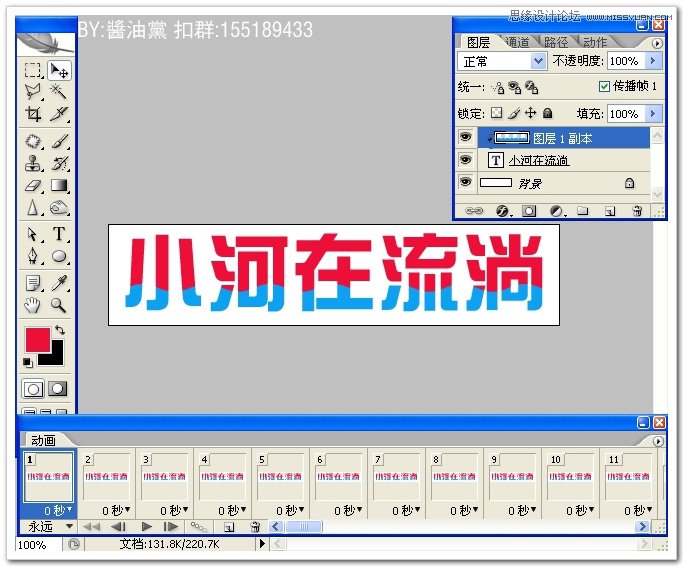Switch to the 动作 tab
Screen dimensions: 683x566
[595, 42]
